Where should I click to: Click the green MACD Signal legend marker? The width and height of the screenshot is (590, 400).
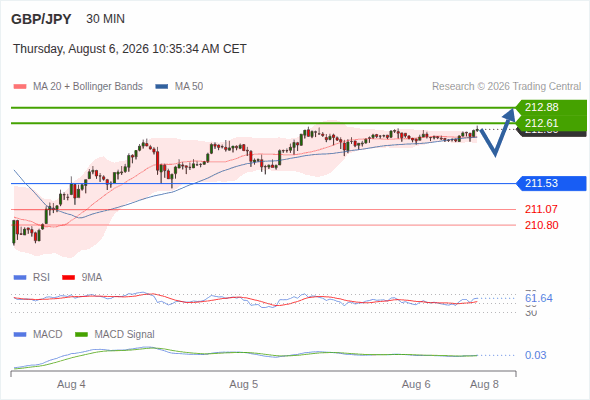tap(81, 335)
